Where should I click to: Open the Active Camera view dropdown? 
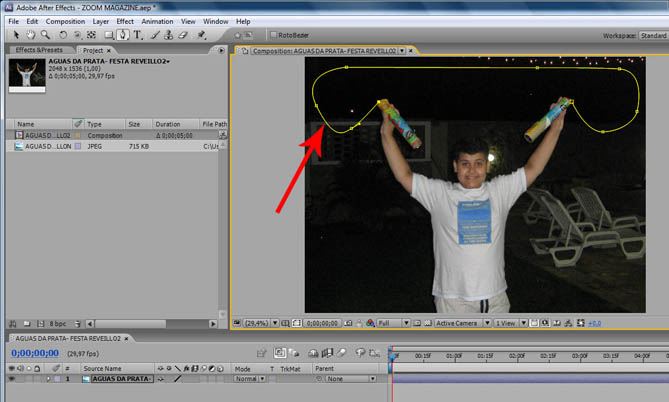[462, 324]
